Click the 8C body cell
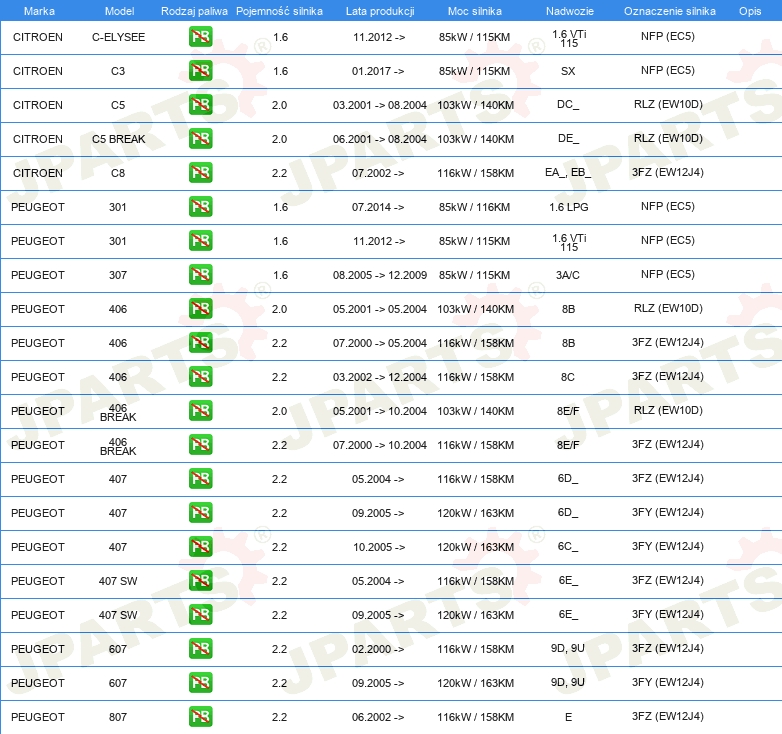The image size is (782, 734). pos(568,377)
